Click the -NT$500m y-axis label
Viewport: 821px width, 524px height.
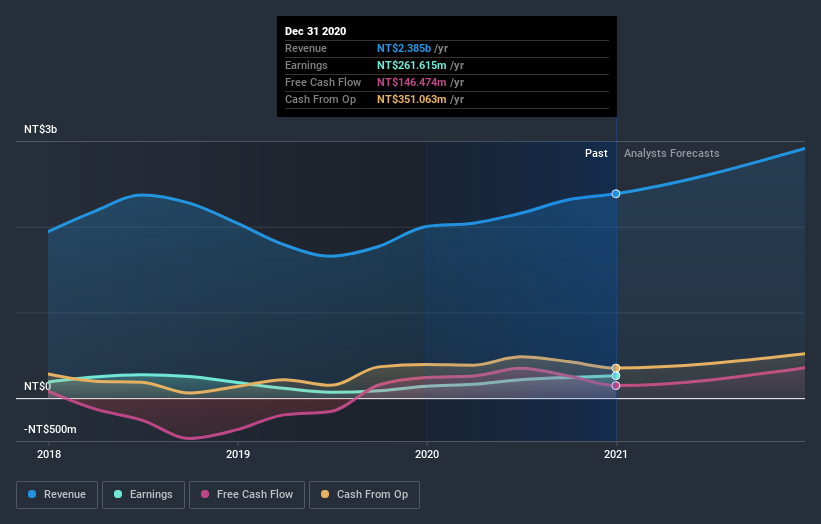[x=50, y=429]
